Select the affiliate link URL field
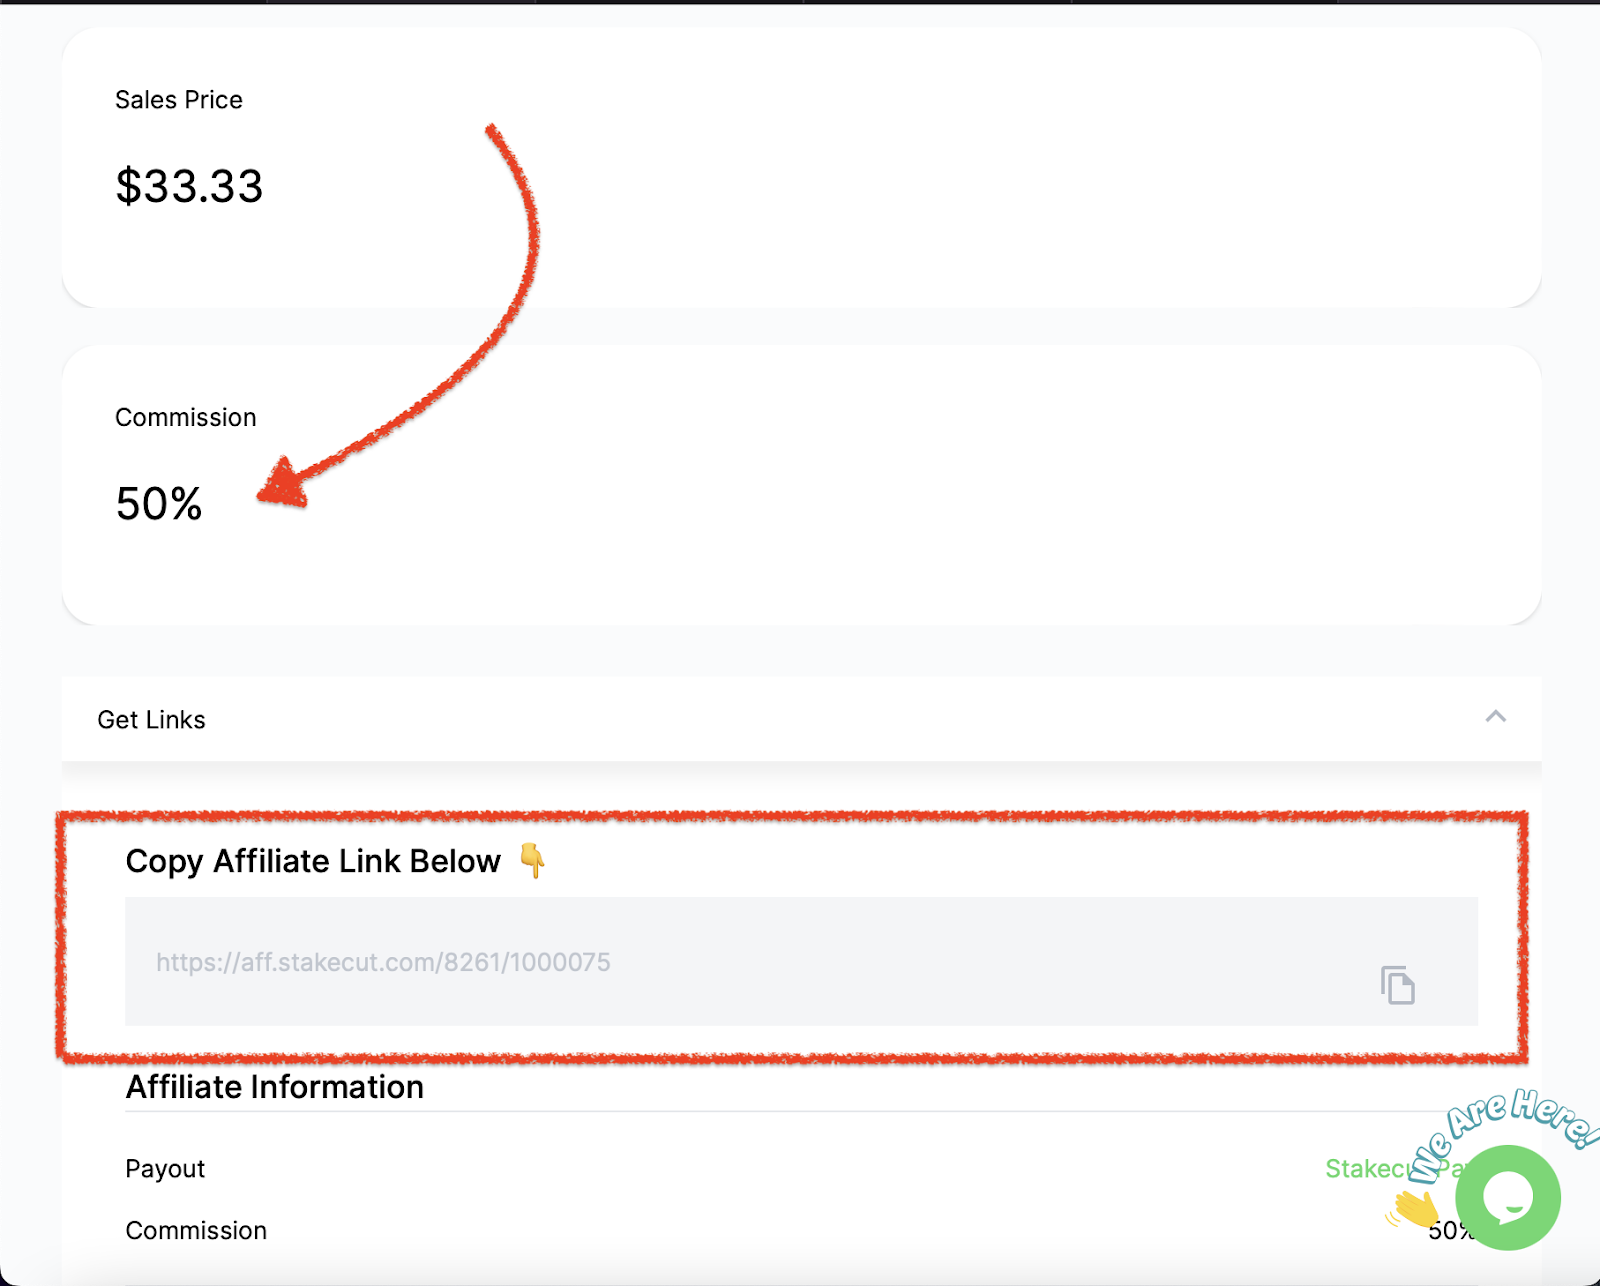 coord(801,961)
